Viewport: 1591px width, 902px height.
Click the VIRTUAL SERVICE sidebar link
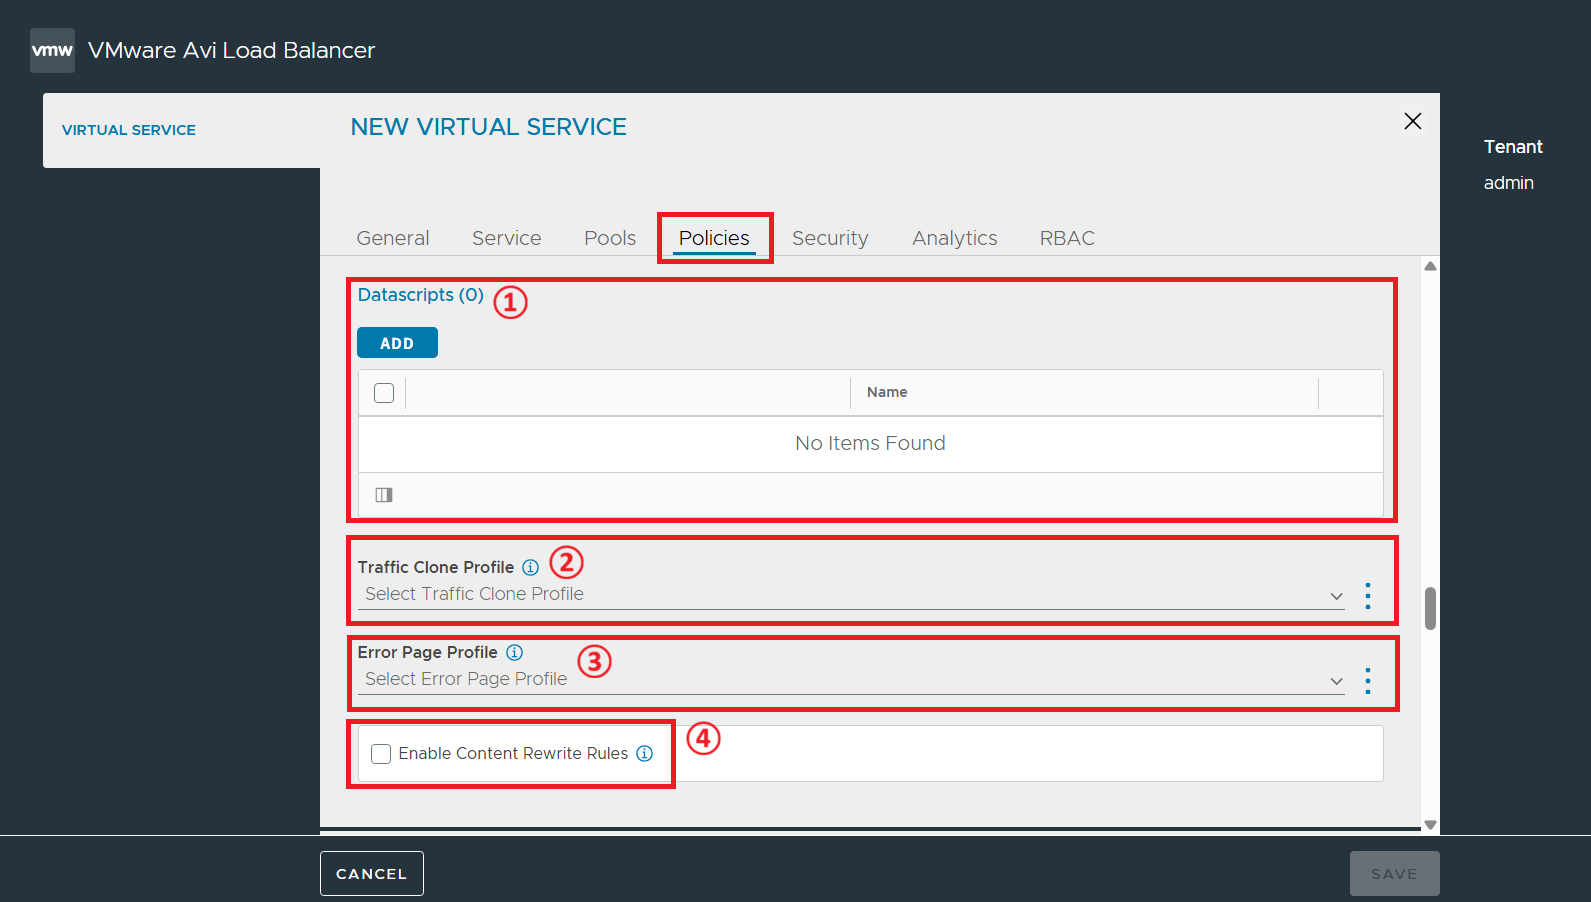[x=129, y=130]
